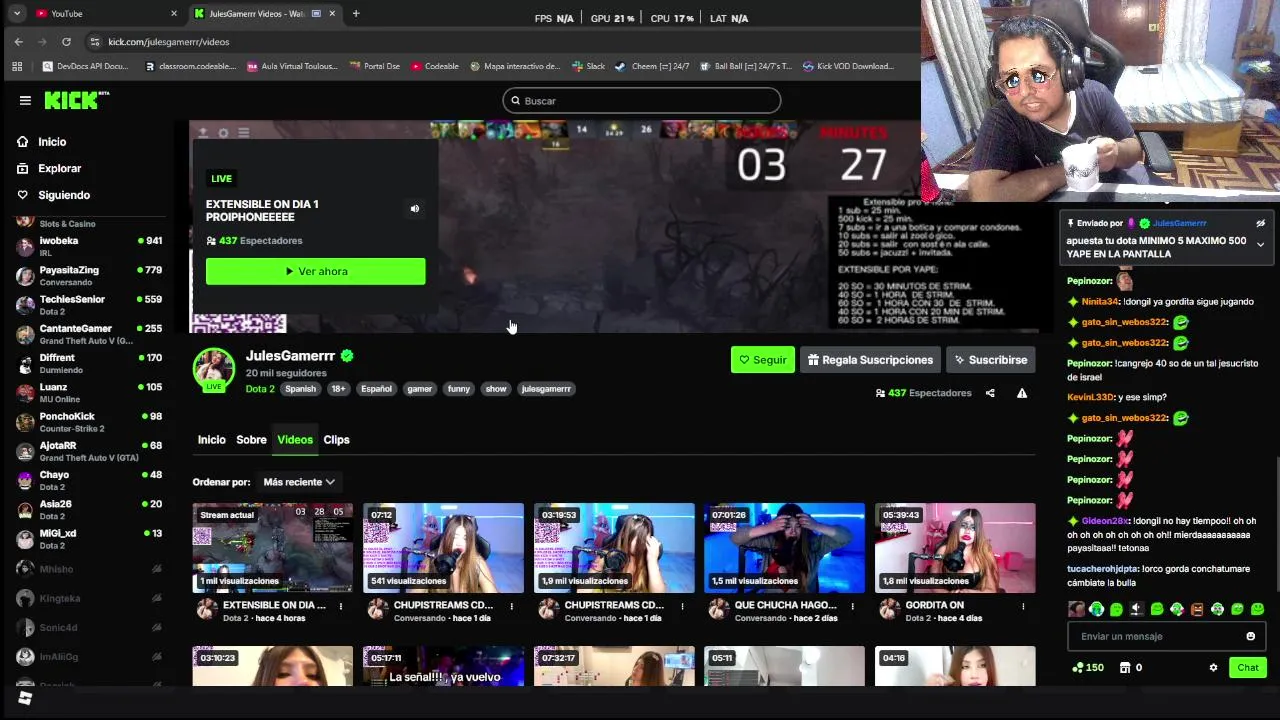The image size is (1280, 720).
Task: Open the Kick VOD Download bookmark
Action: [848, 66]
